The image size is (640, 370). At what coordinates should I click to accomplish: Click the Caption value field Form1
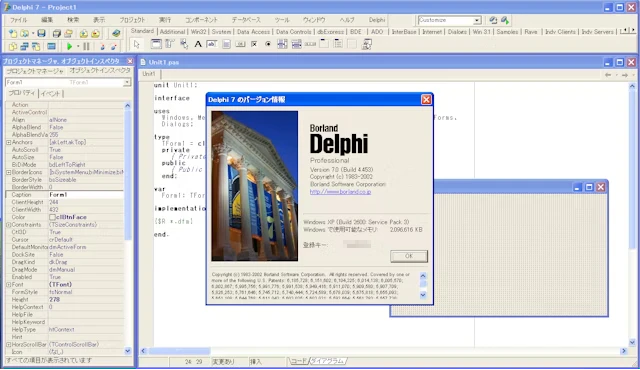tap(86, 195)
